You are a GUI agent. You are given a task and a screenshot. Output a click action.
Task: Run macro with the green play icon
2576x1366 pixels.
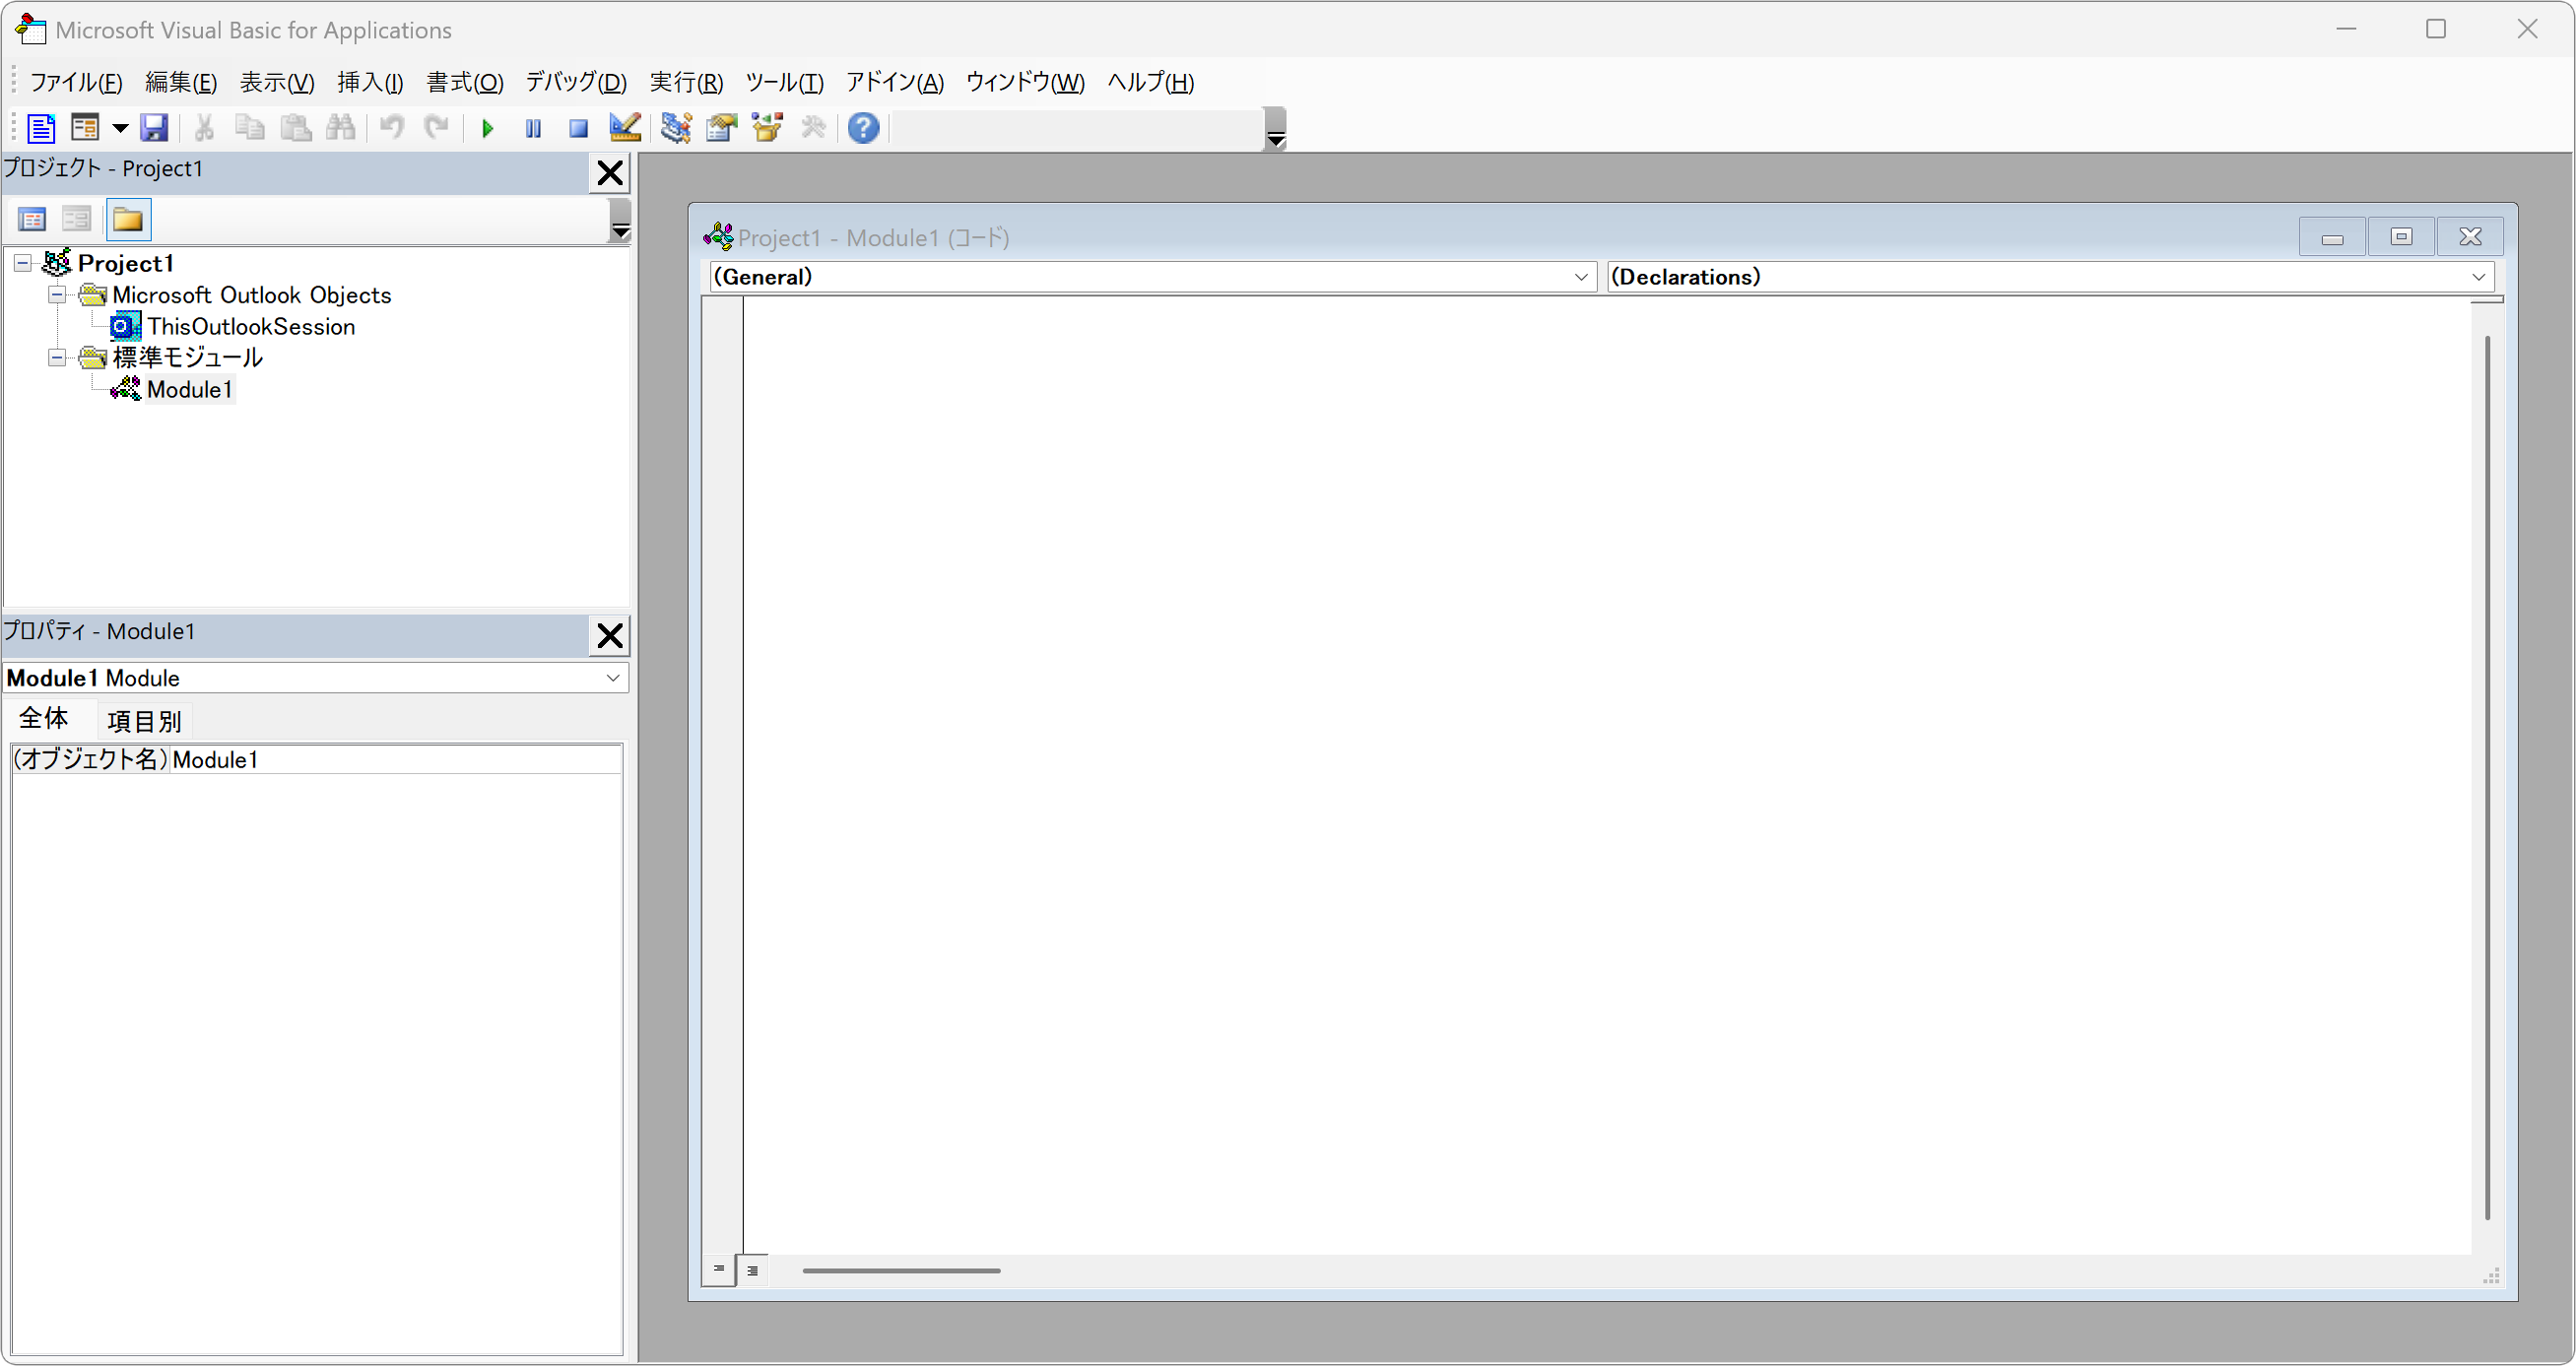pyautogui.click(x=488, y=128)
